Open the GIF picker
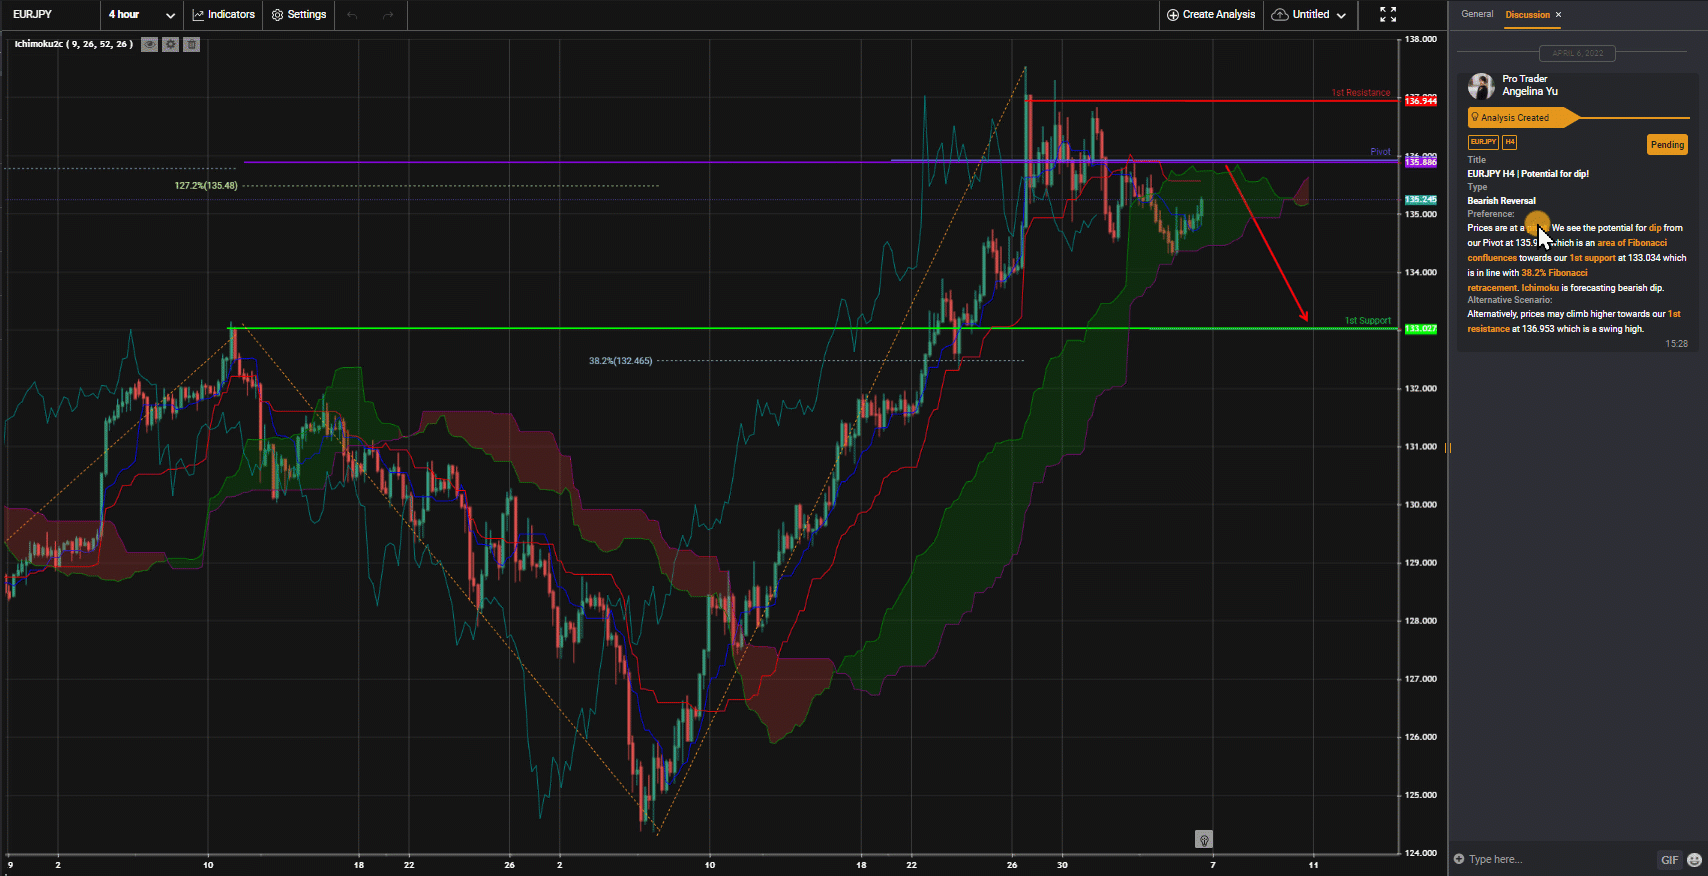The height and width of the screenshot is (876, 1708). tap(1669, 860)
